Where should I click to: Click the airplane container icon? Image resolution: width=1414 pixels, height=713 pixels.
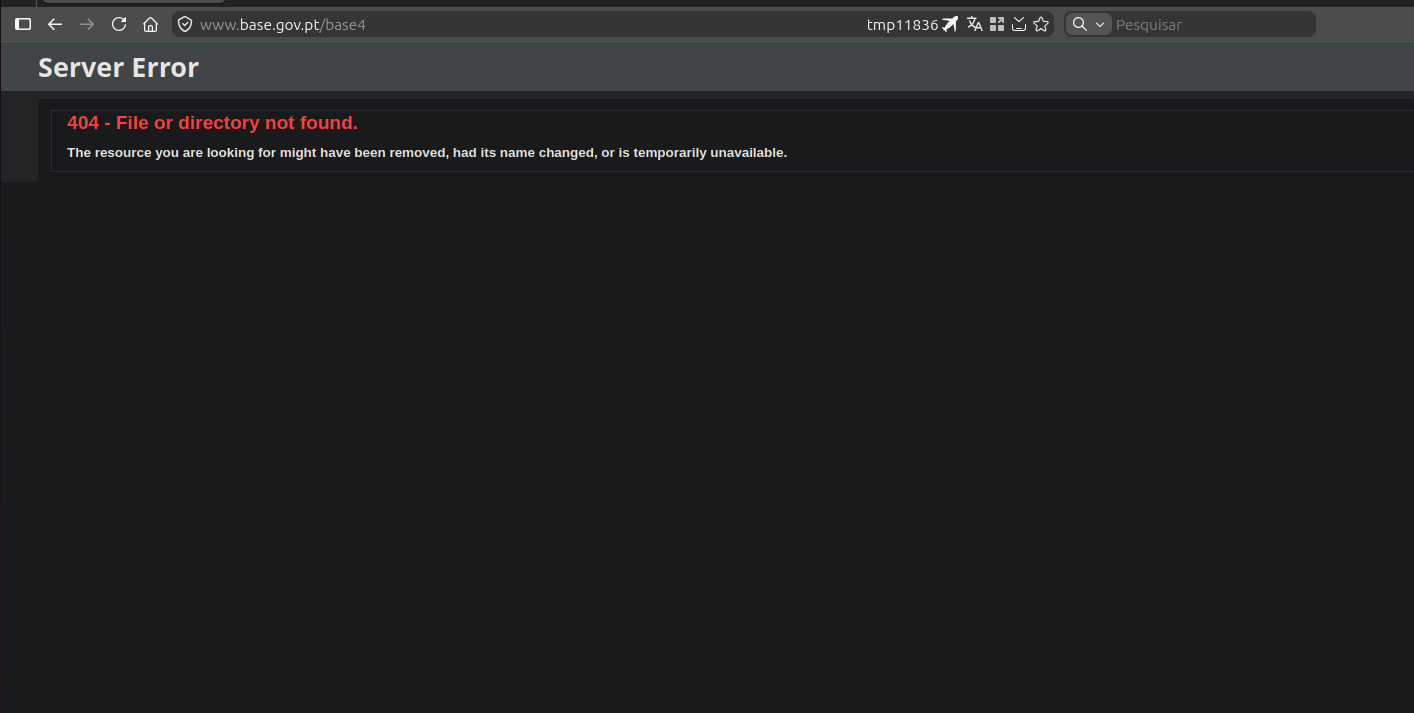point(950,24)
